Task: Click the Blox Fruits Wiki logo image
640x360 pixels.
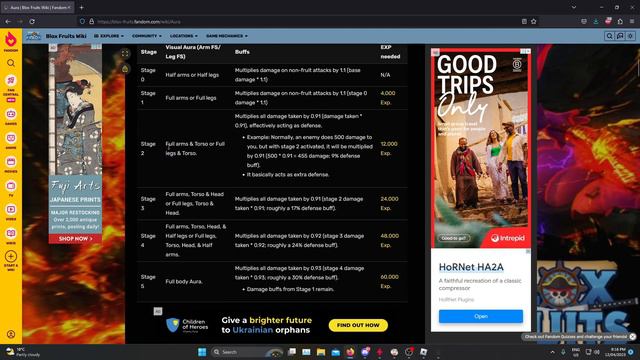Action: pyautogui.click(x=33, y=36)
